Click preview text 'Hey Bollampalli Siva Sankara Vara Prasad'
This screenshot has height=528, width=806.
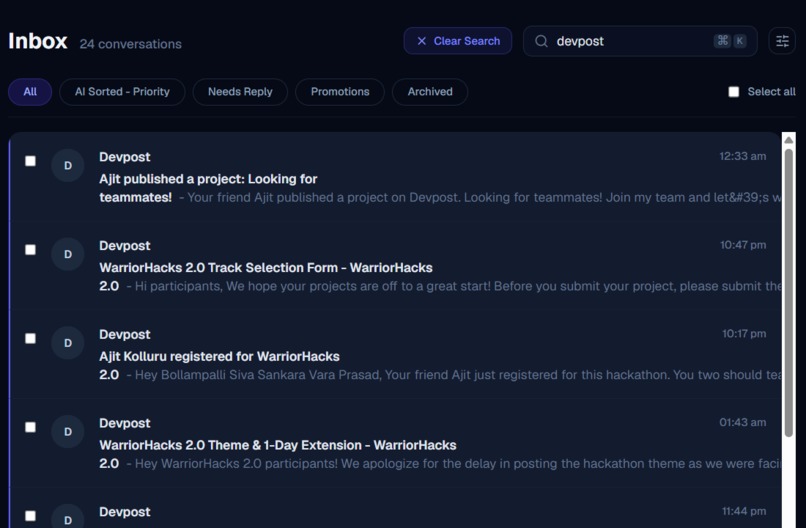point(258,375)
